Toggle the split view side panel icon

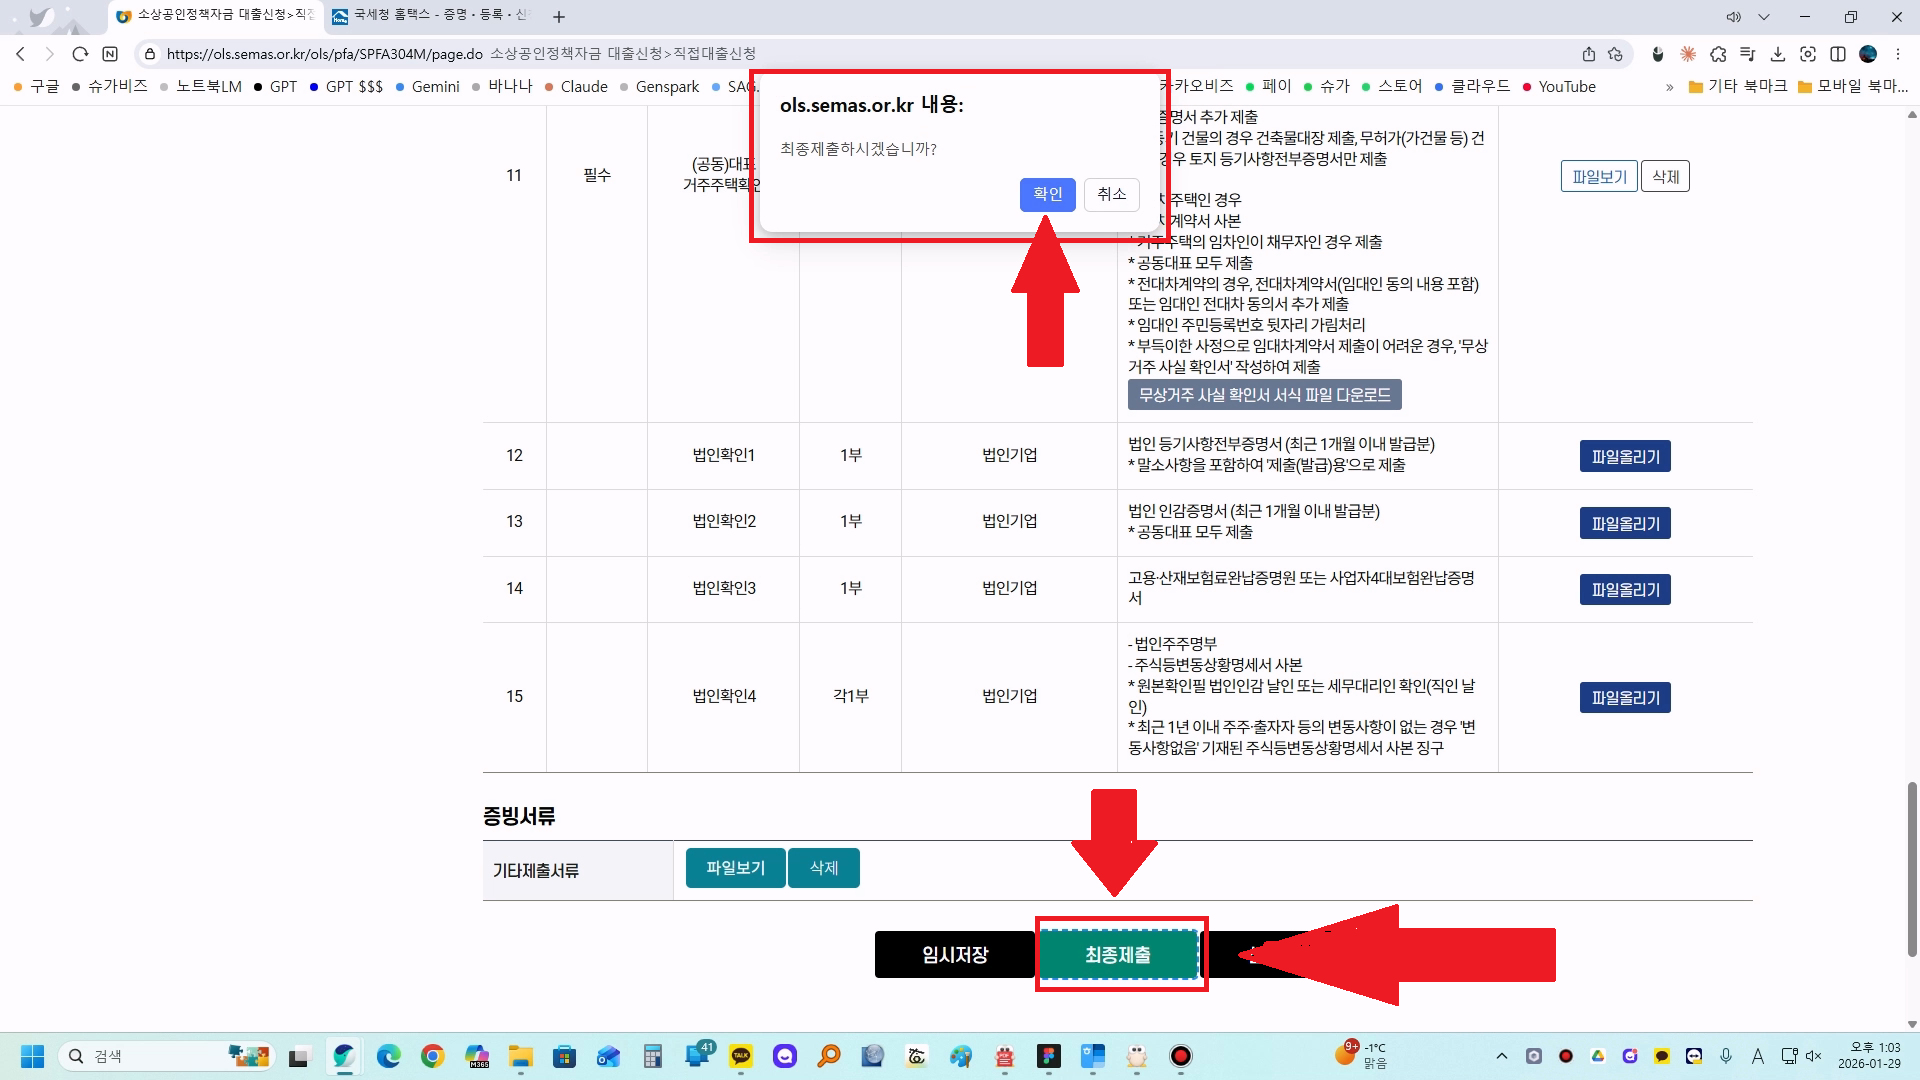pos(1837,54)
